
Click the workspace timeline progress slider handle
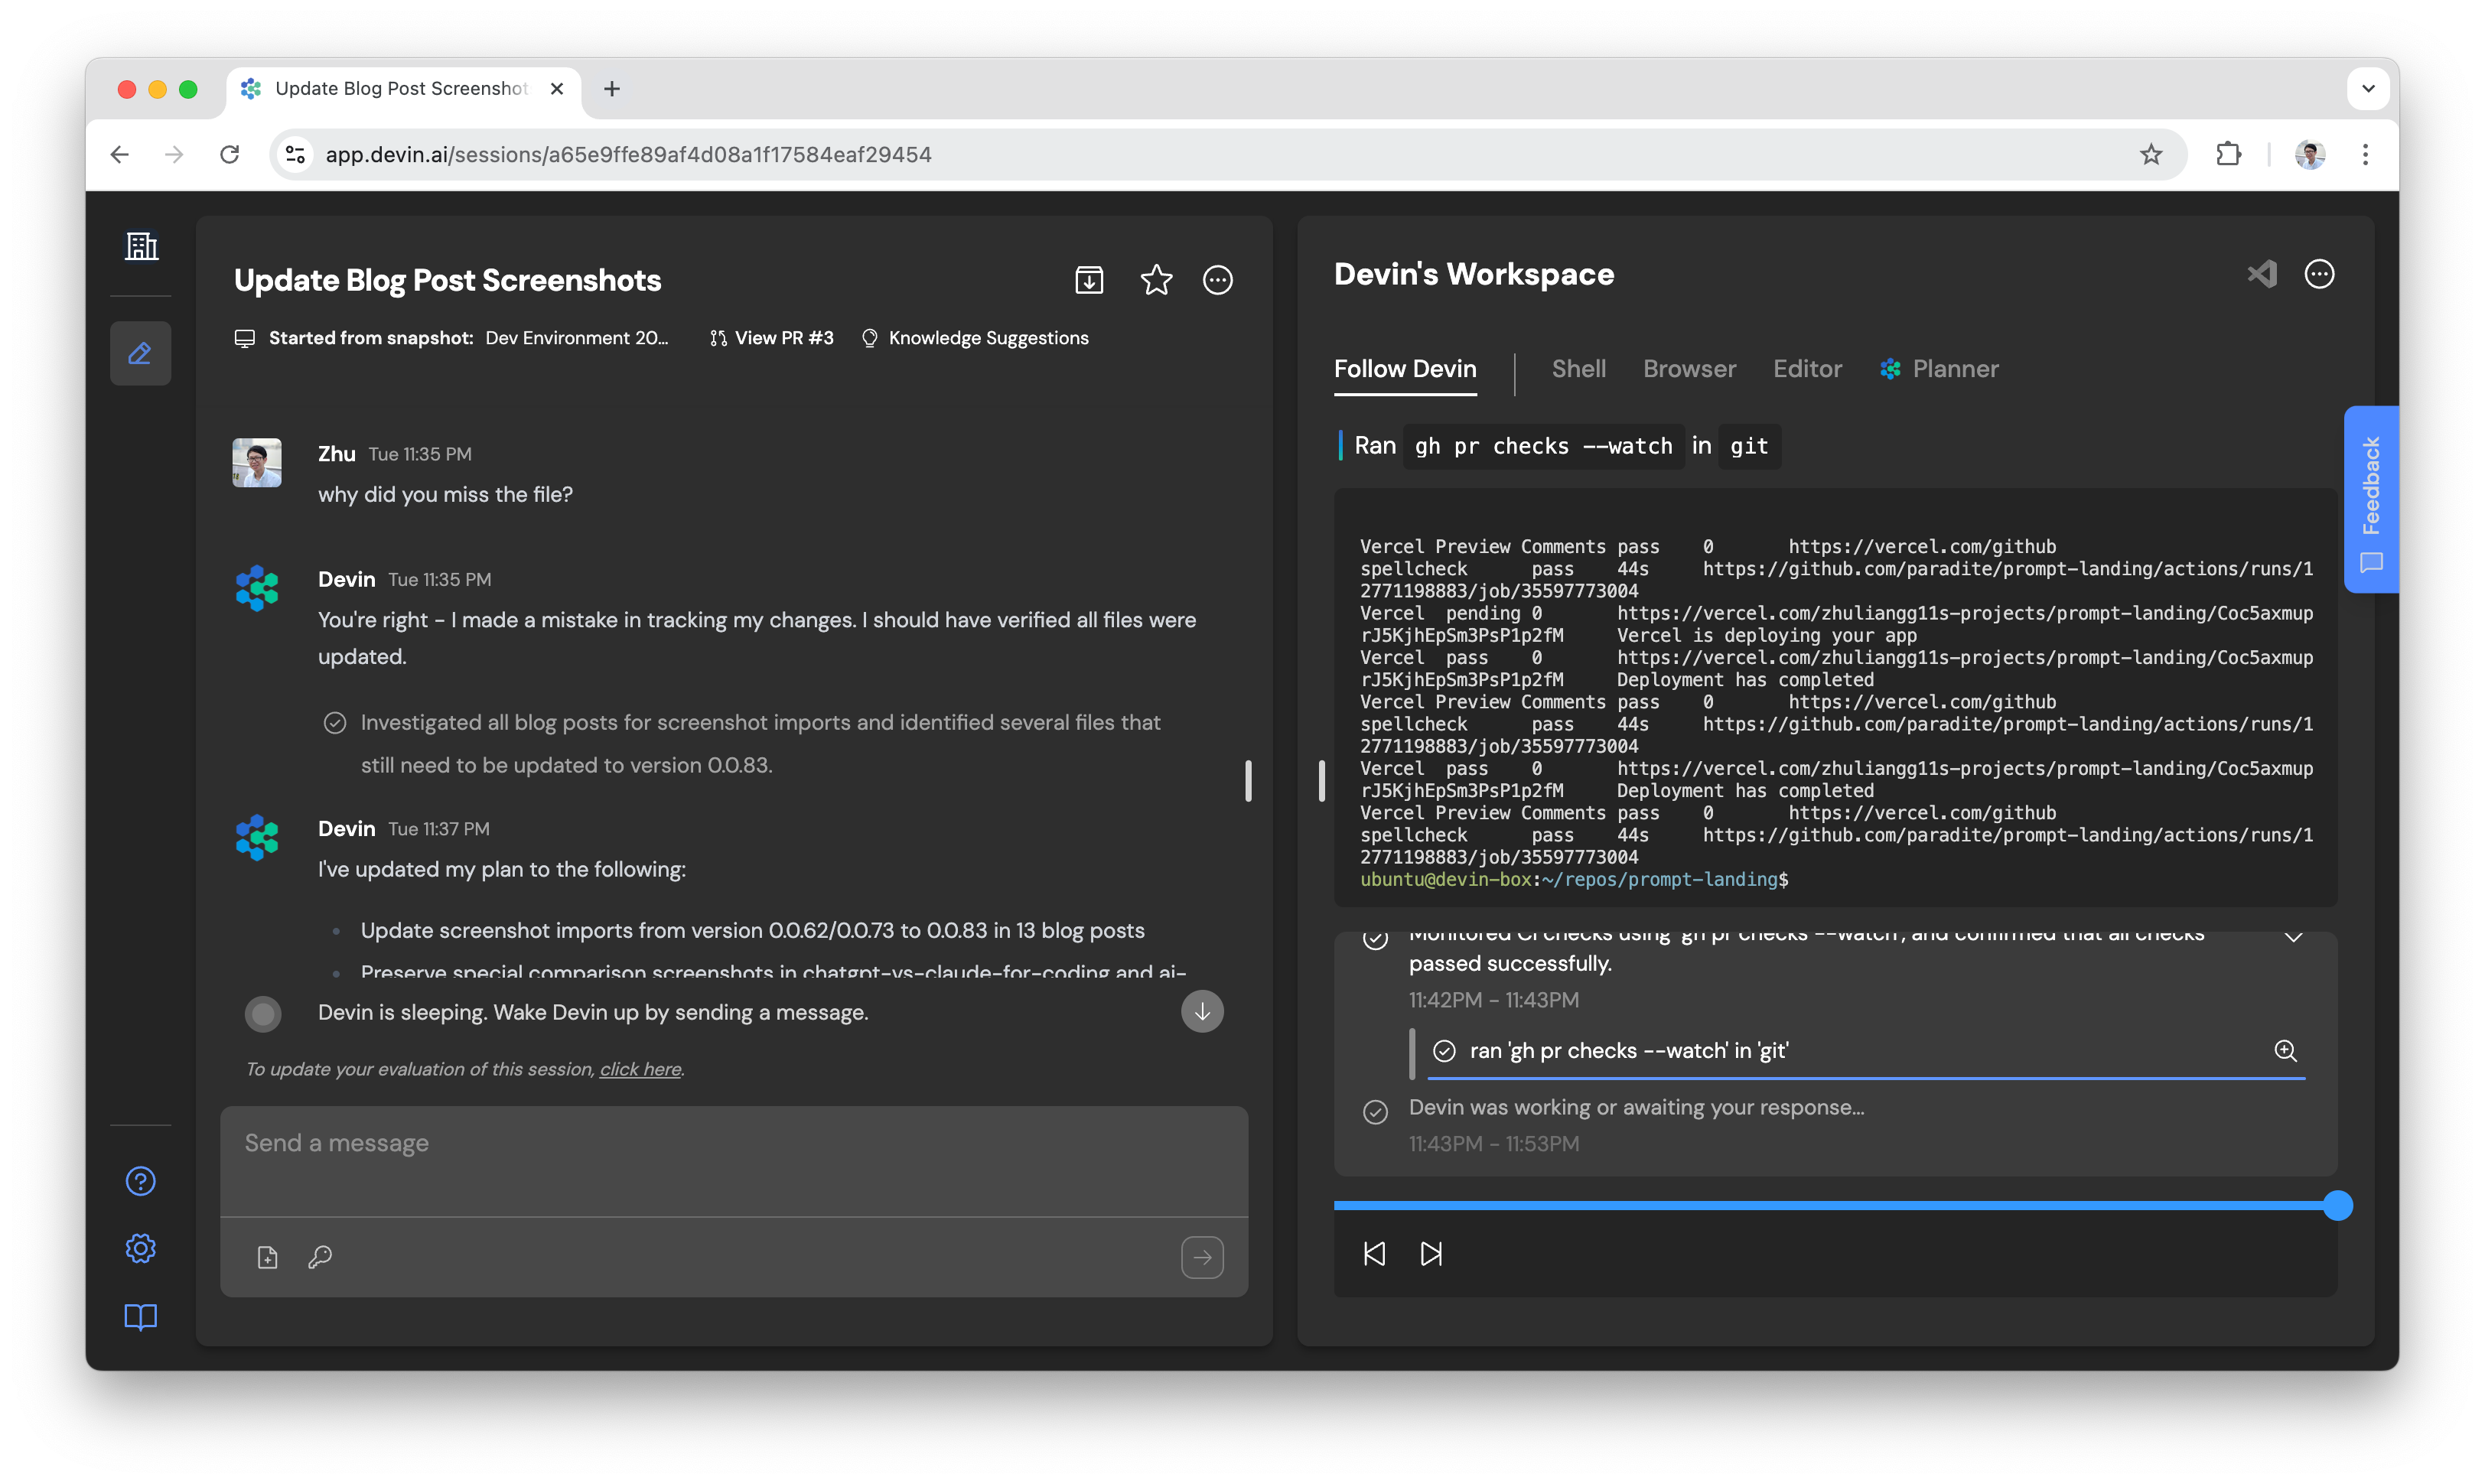tap(2337, 1206)
